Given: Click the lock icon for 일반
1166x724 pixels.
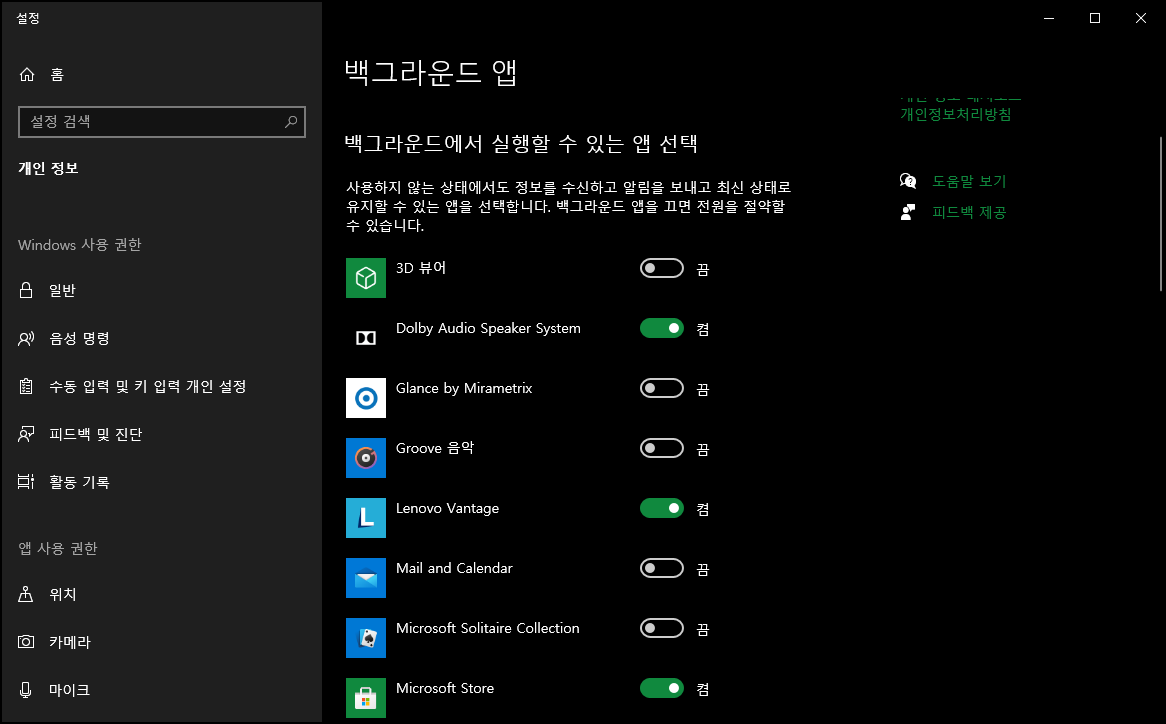Looking at the screenshot, I should 26,290.
